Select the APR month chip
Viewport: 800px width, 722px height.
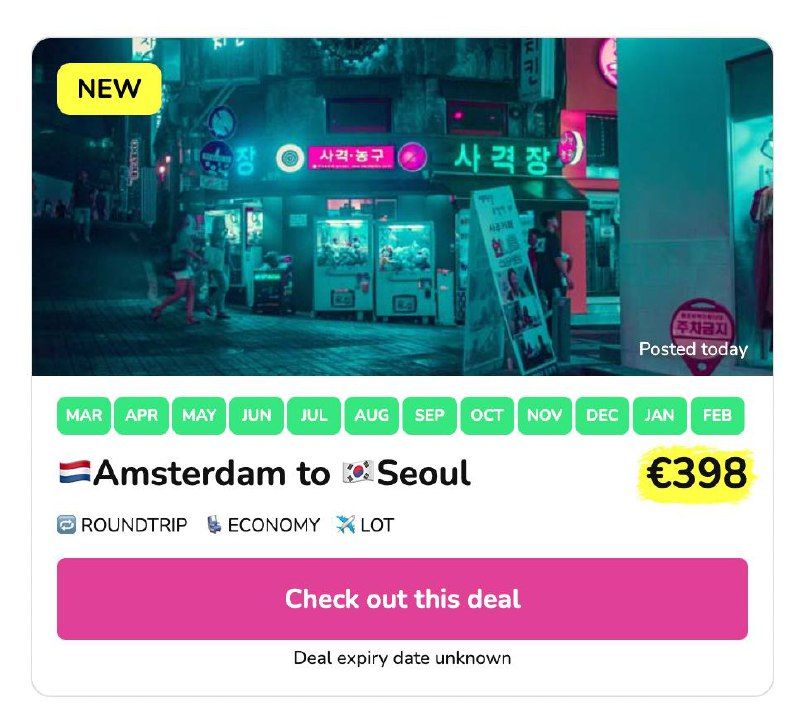[x=141, y=416]
